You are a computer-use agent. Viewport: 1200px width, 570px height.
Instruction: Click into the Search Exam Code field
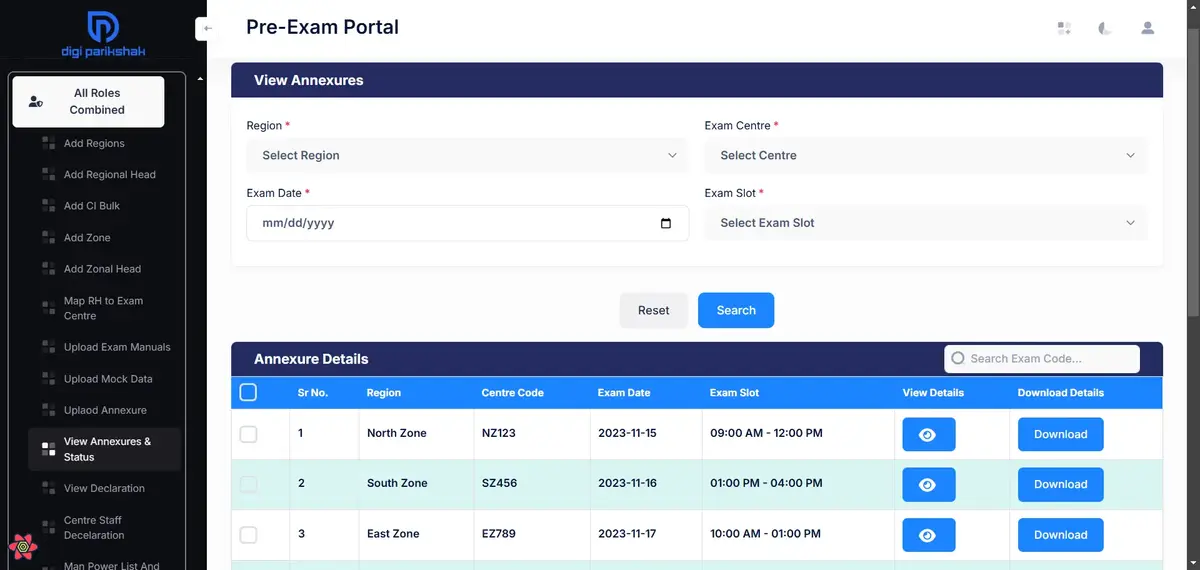pos(1042,358)
